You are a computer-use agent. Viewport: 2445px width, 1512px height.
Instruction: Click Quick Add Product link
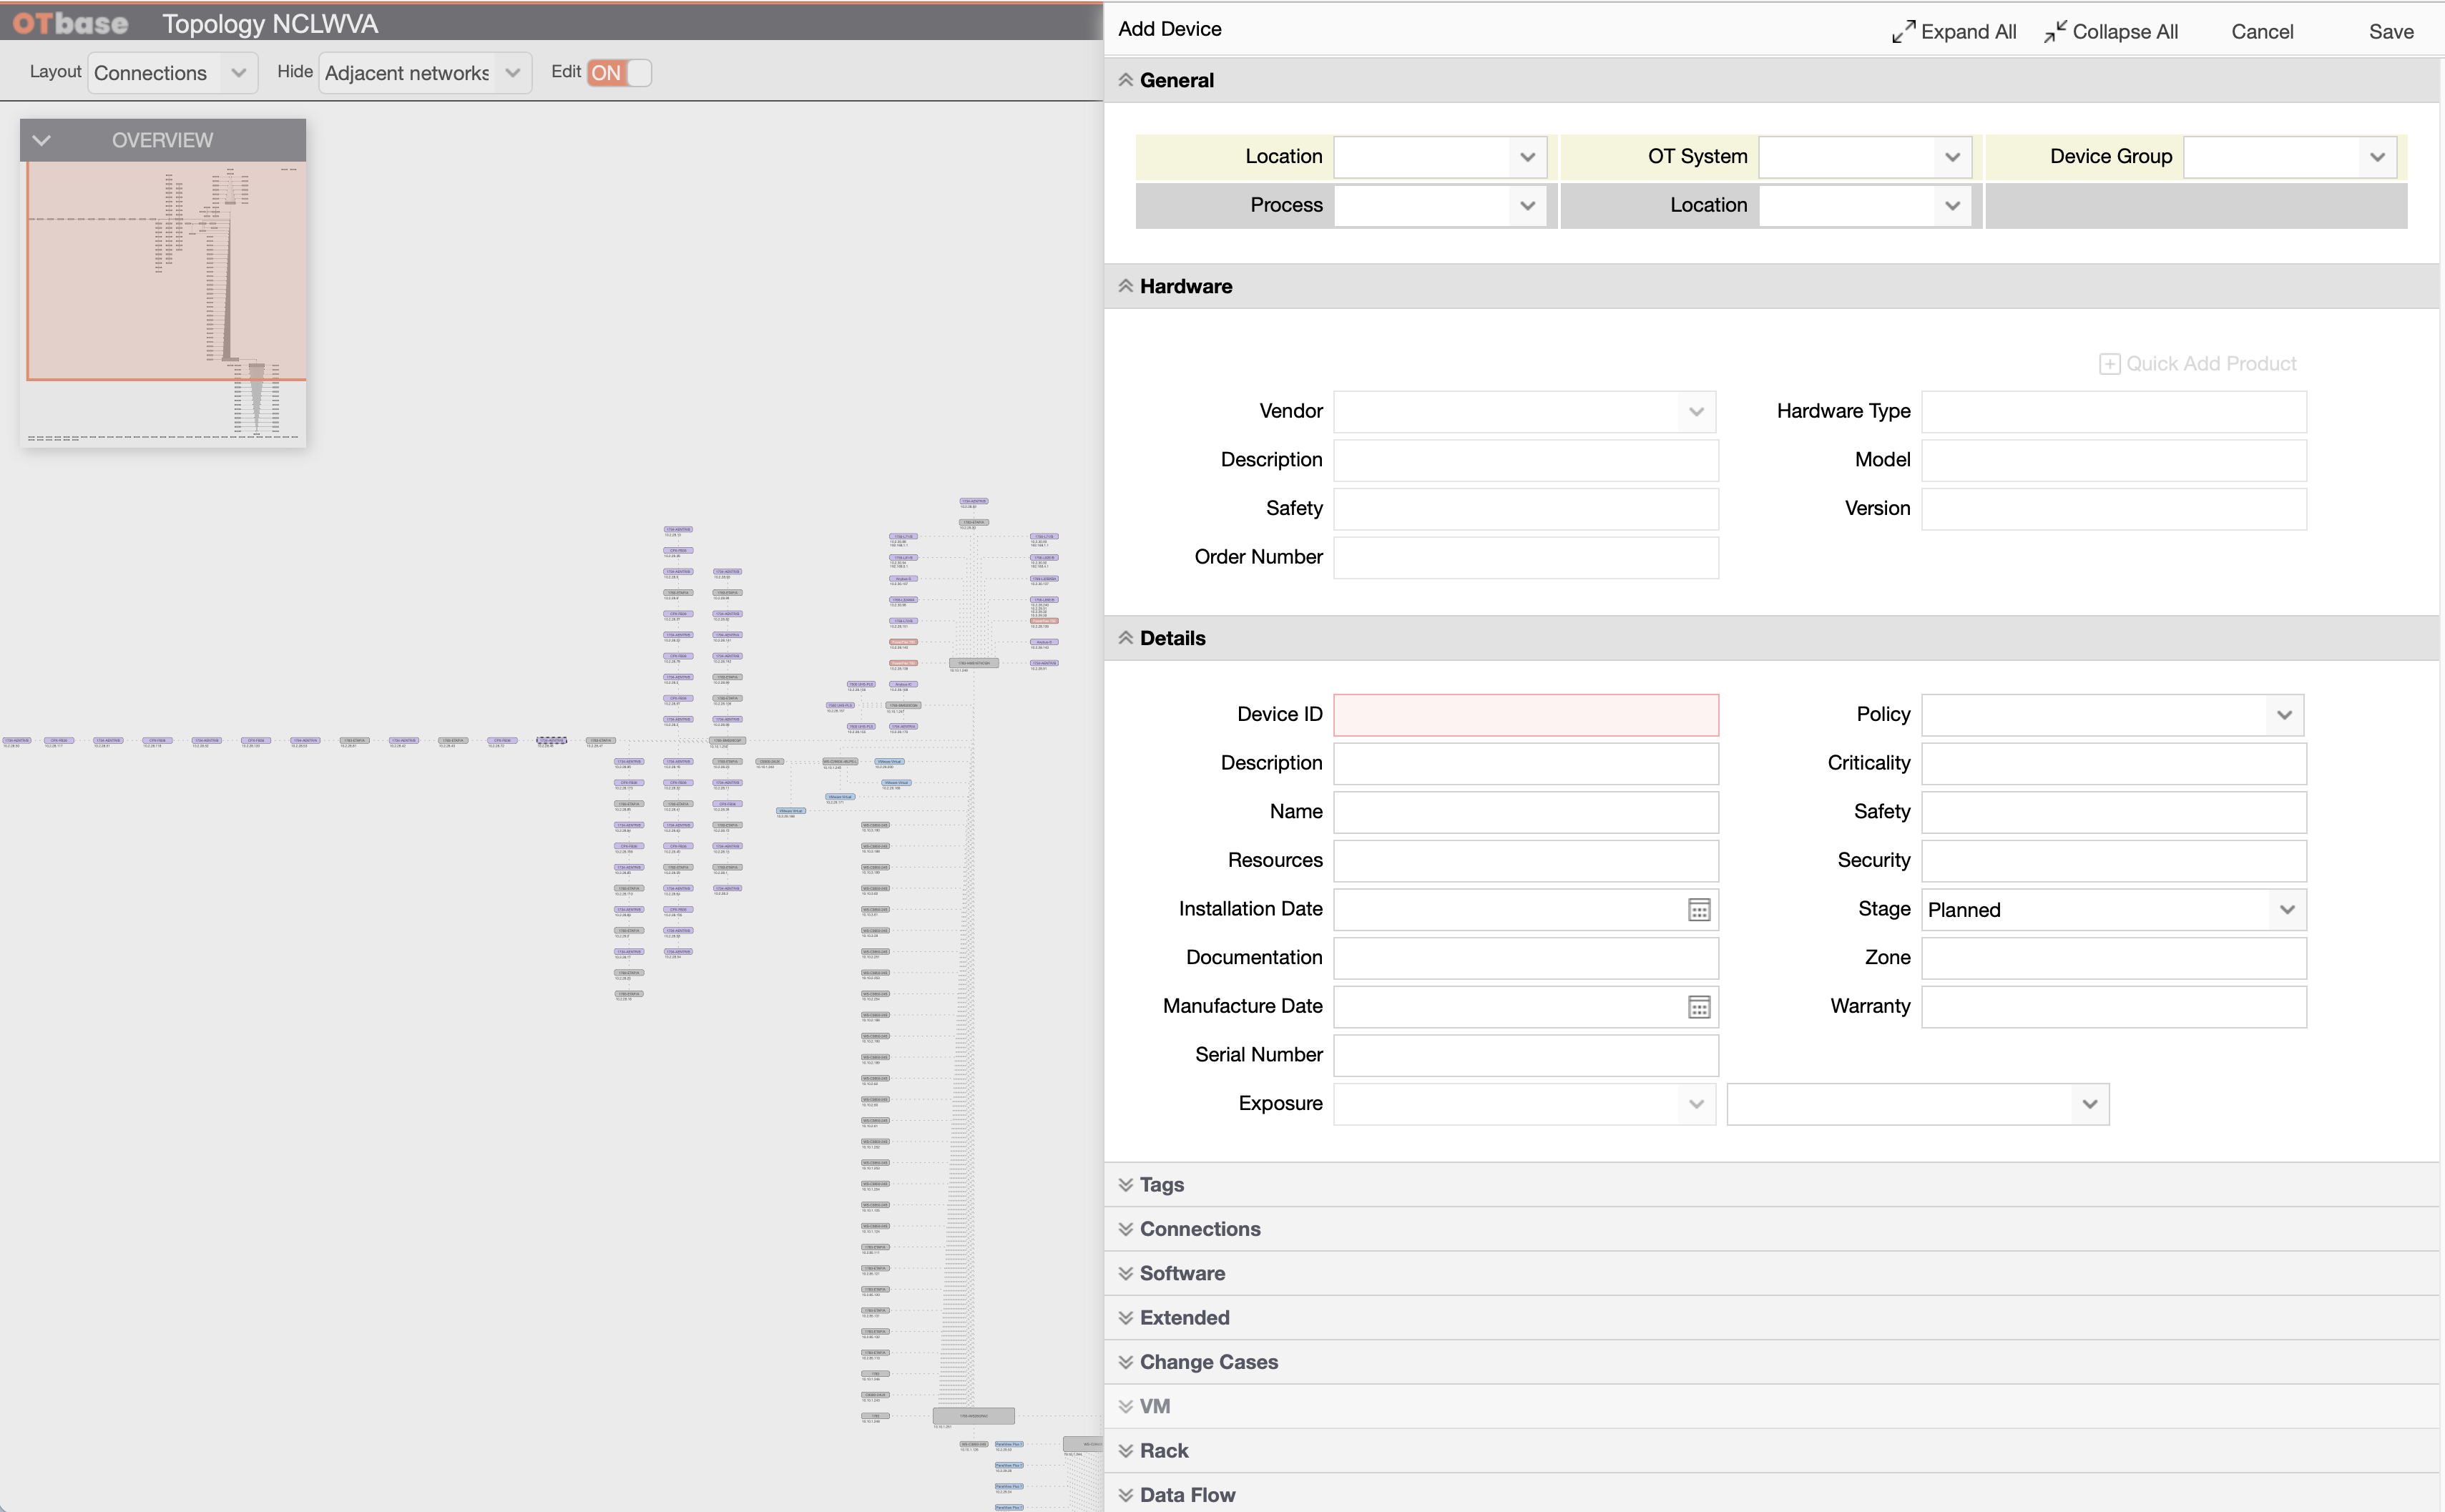[2198, 363]
